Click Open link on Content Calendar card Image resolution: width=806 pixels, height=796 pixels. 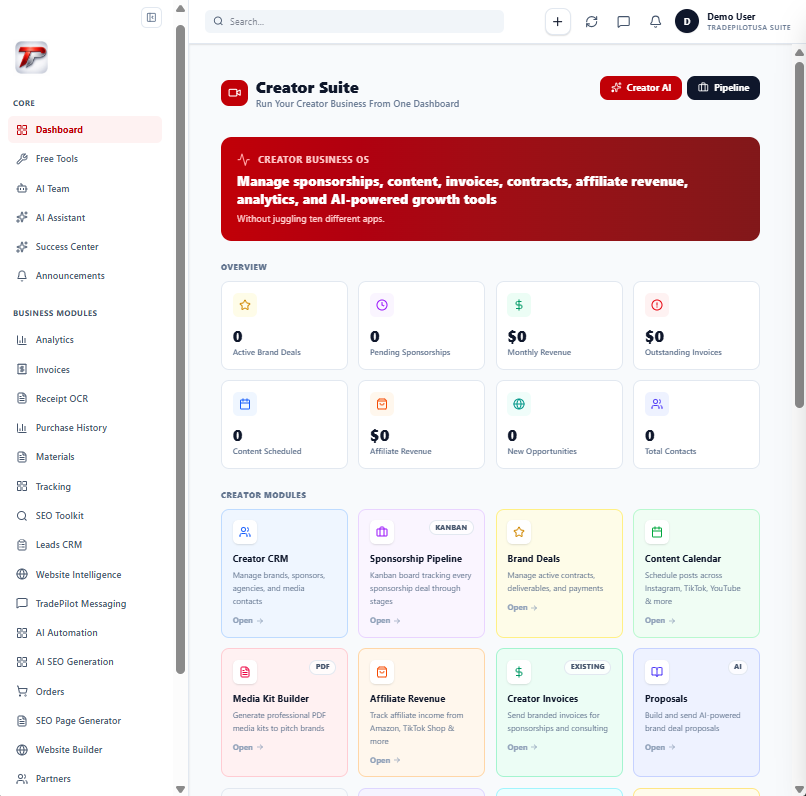click(660, 621)
